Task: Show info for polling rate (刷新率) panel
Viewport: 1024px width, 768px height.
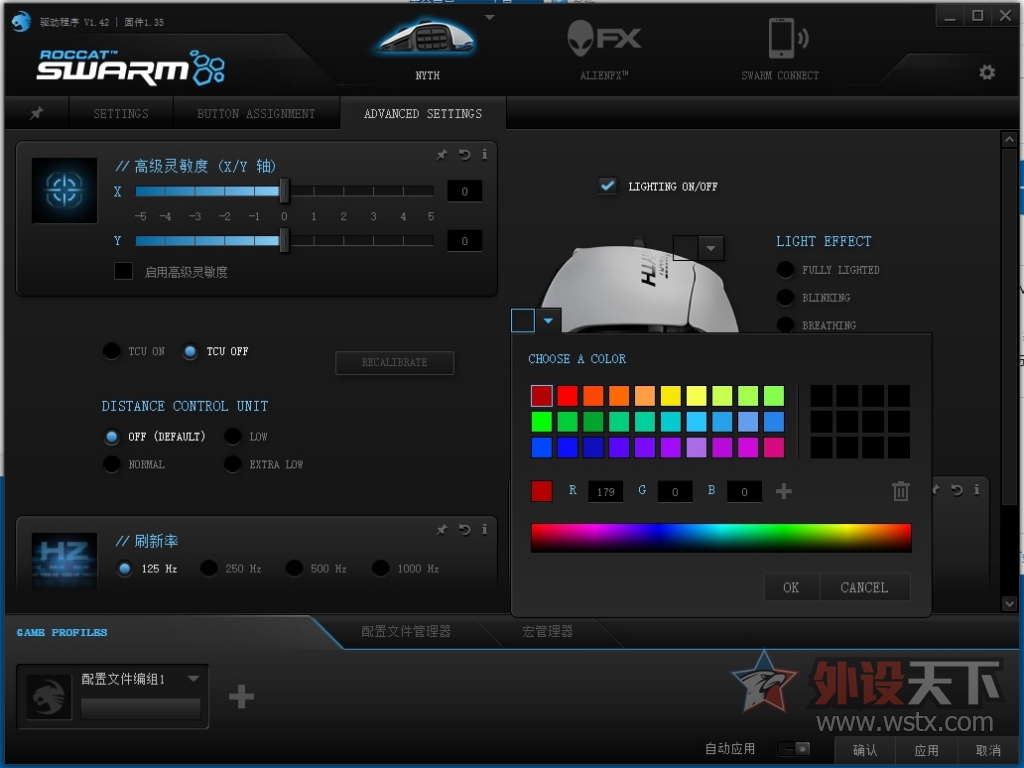Action: click(x=484, y=530)
